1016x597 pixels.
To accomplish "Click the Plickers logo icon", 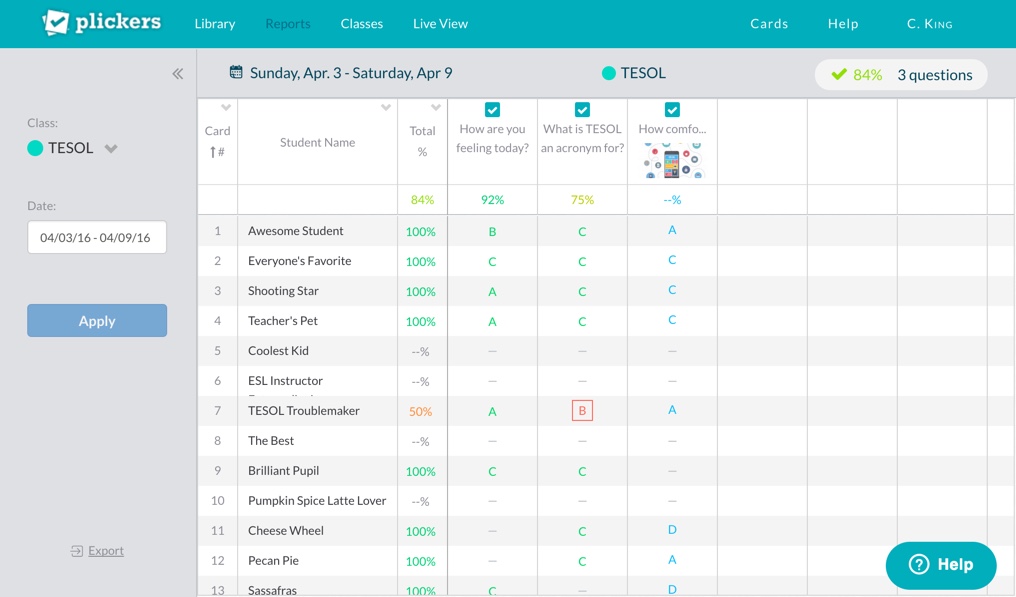I will (x=56, y=23).
